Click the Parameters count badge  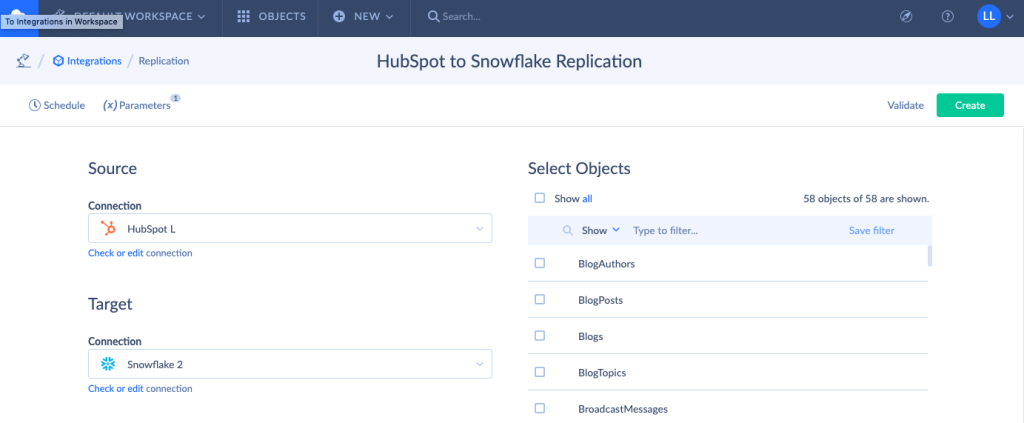[x=176, y=98]
